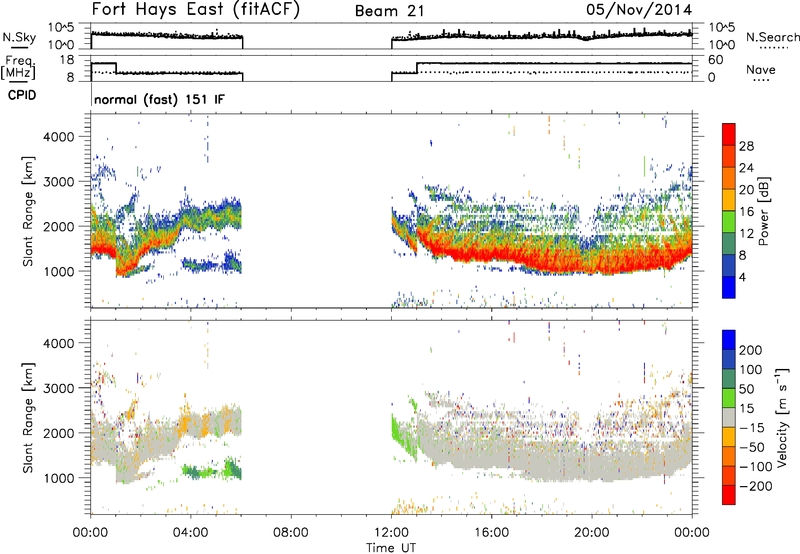Click the 'Nave' legend label
800x554 pixels.
point(761,69)
